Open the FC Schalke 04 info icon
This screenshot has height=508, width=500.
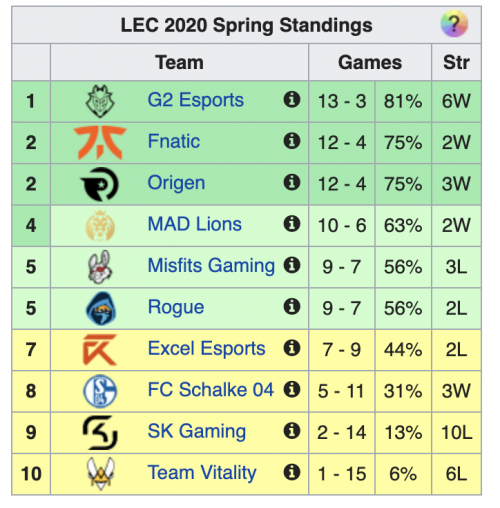pos(292,390)
